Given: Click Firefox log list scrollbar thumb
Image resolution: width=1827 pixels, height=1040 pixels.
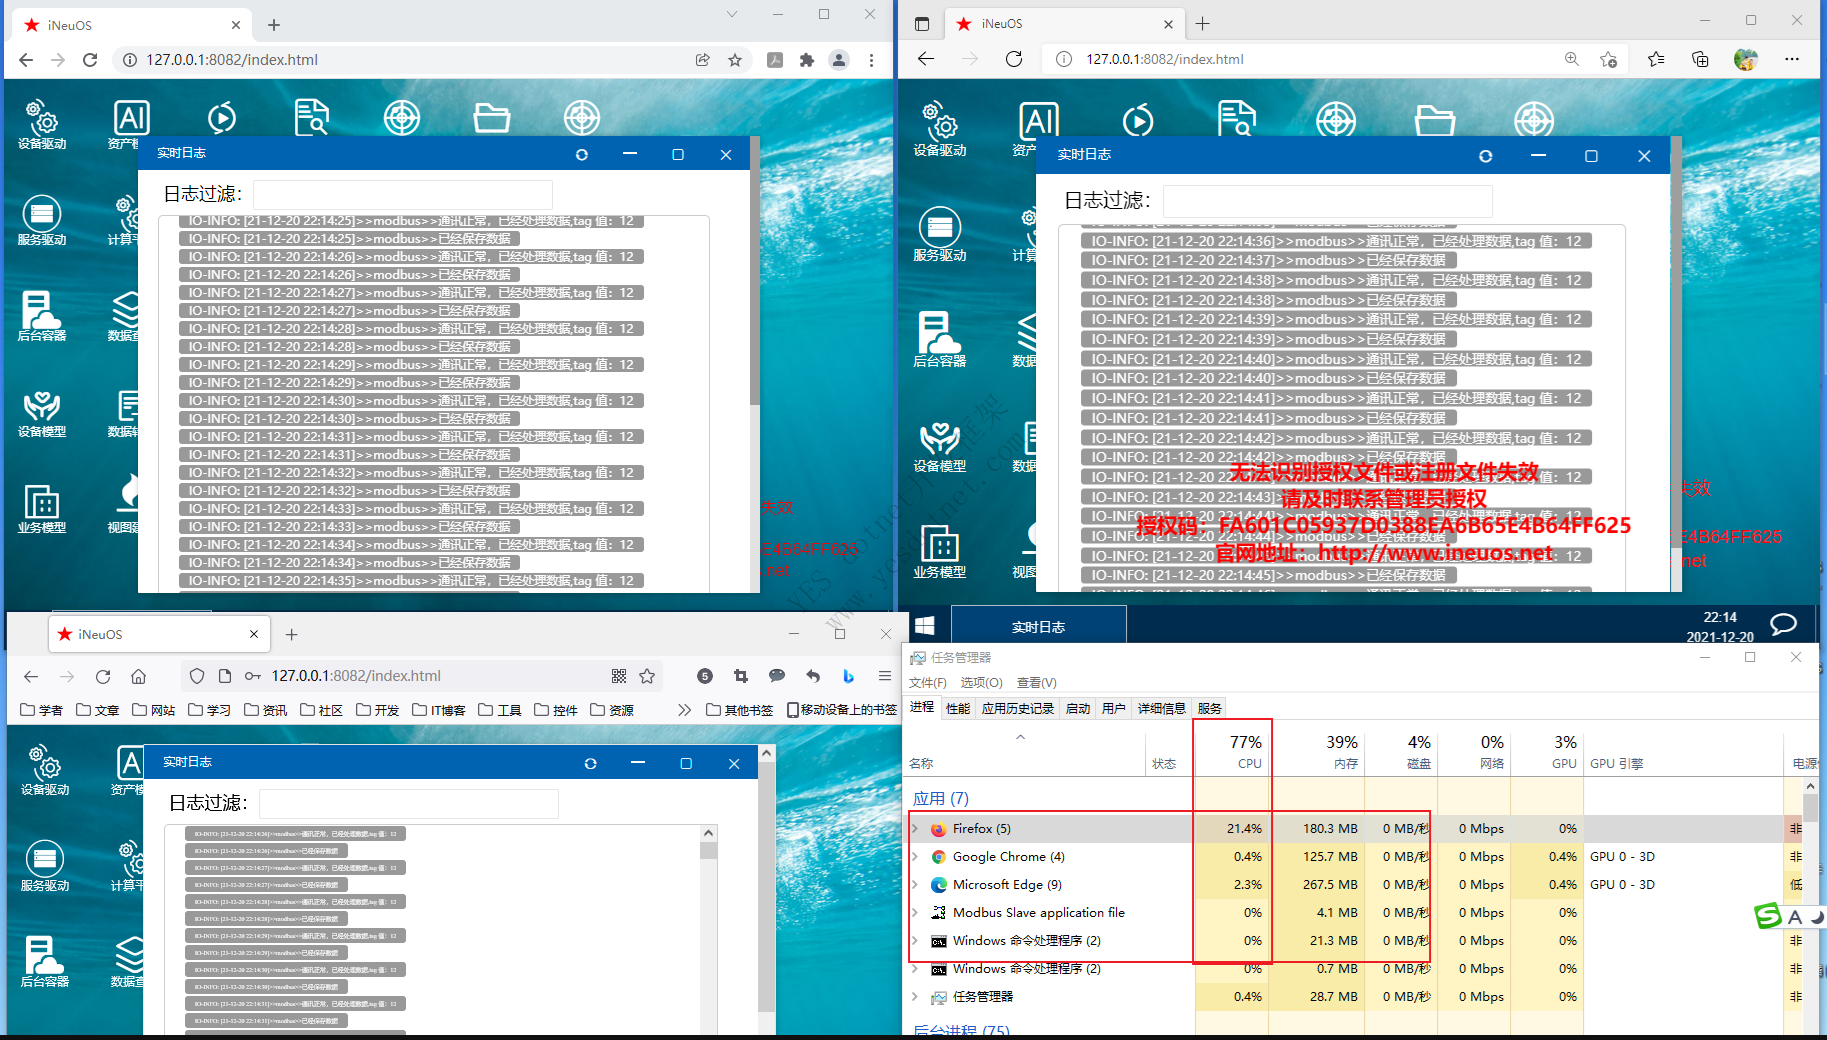Looking at the screenshot, I should tap(708, 851).
